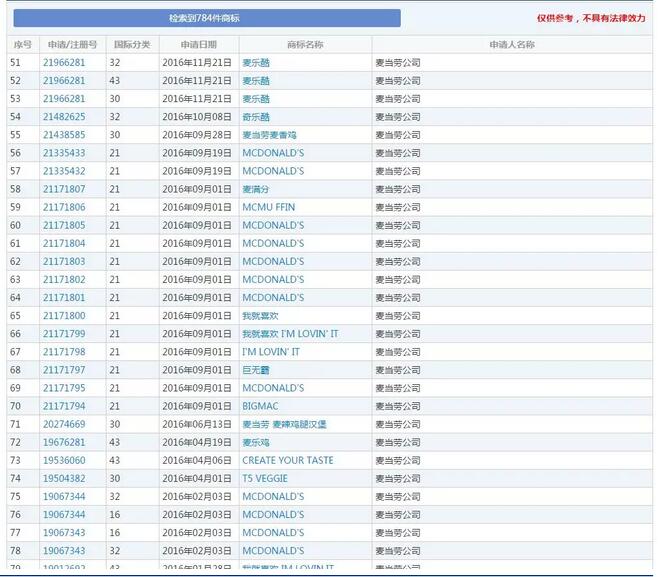Open registration number 20274669

(64, 424)
